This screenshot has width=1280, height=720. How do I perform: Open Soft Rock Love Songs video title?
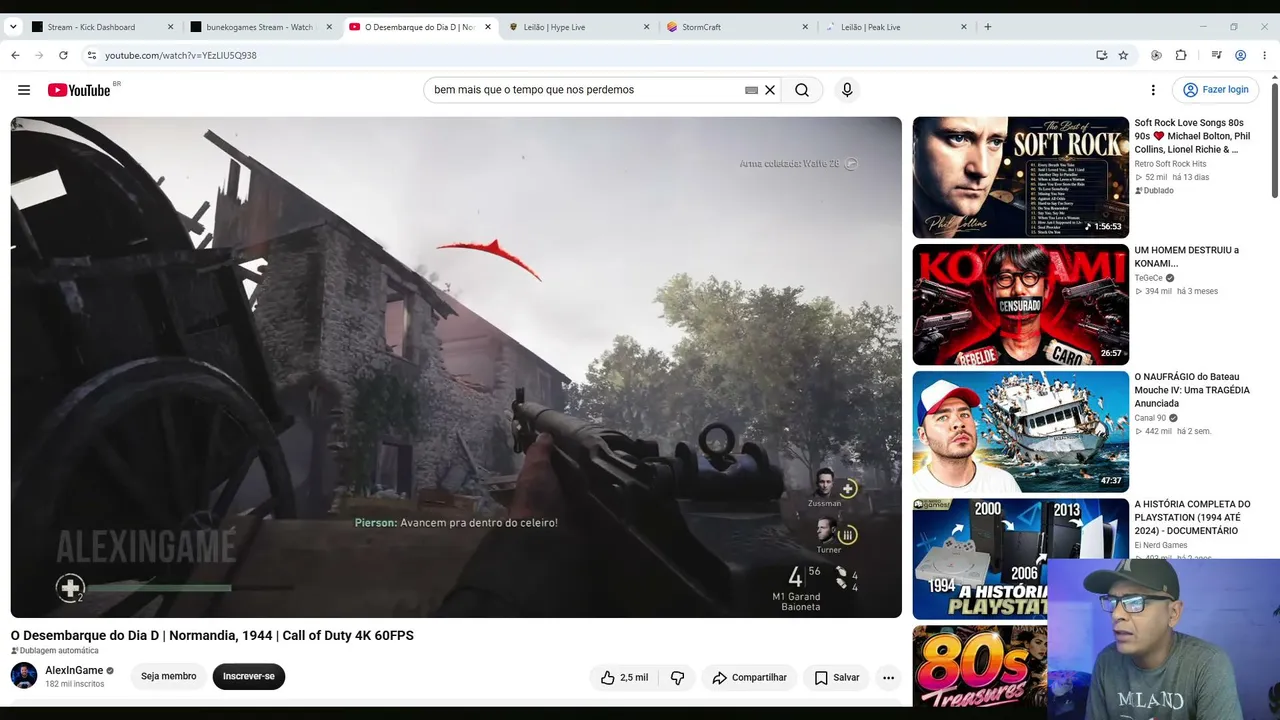coord(1192,136)
